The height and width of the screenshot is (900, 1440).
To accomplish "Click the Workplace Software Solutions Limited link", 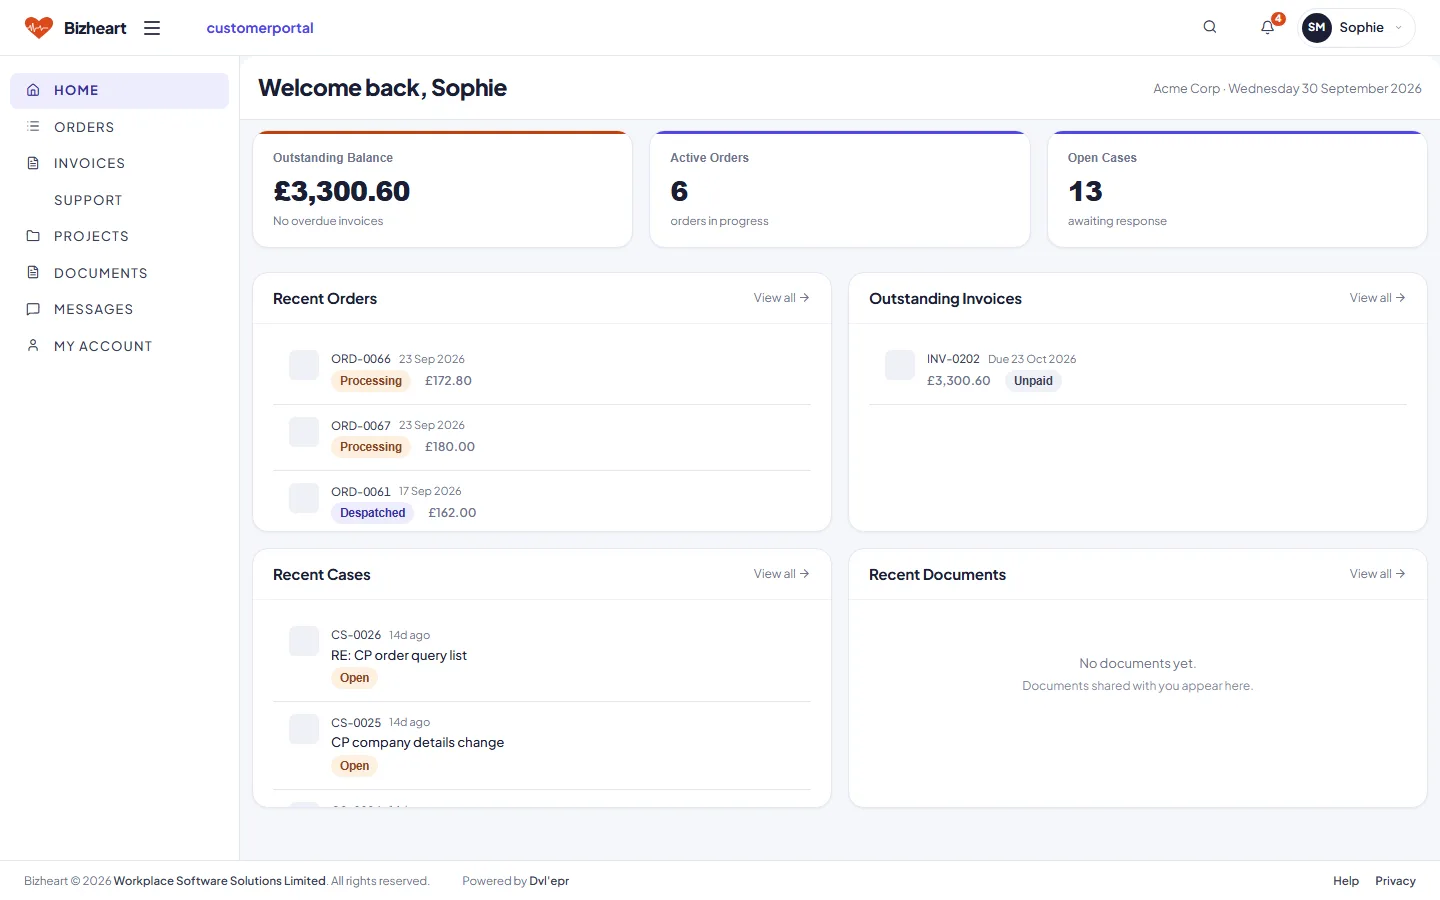I will pyautogui.click(x=220, y=881).
